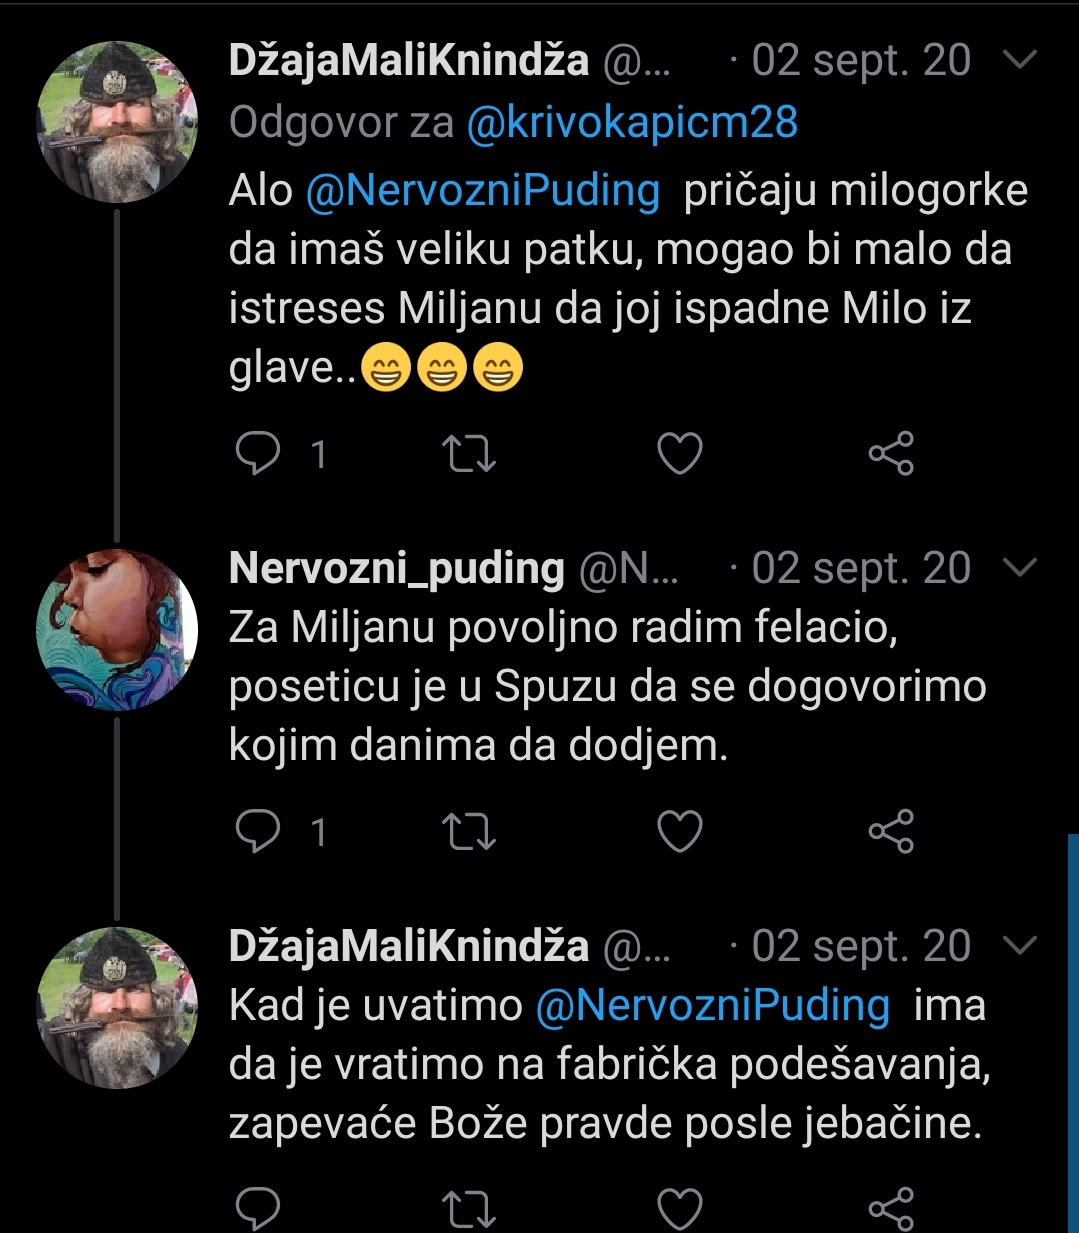Like Nervozni_puding's tweet
The width and height of the screenshot is (1079, 1233).
[x=680, y=832]
